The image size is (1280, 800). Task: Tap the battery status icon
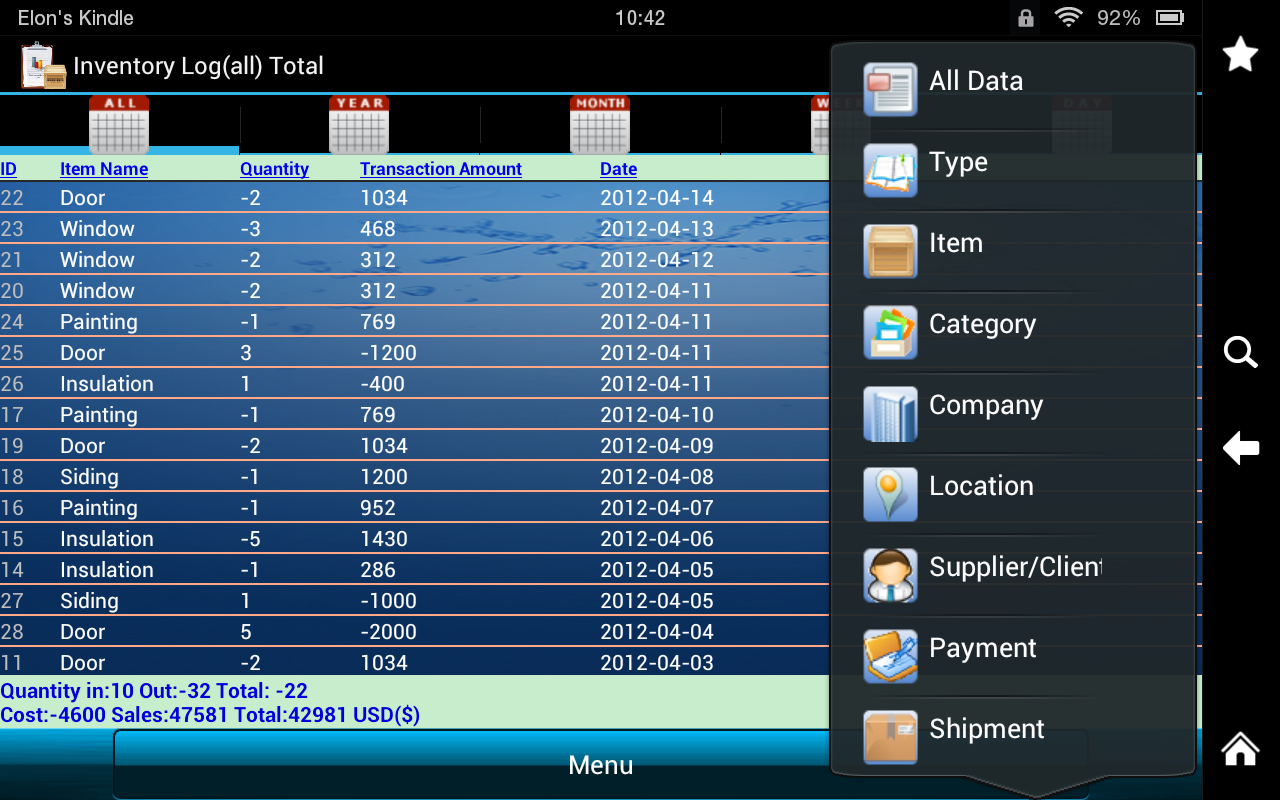click(x=1170, y=18)
